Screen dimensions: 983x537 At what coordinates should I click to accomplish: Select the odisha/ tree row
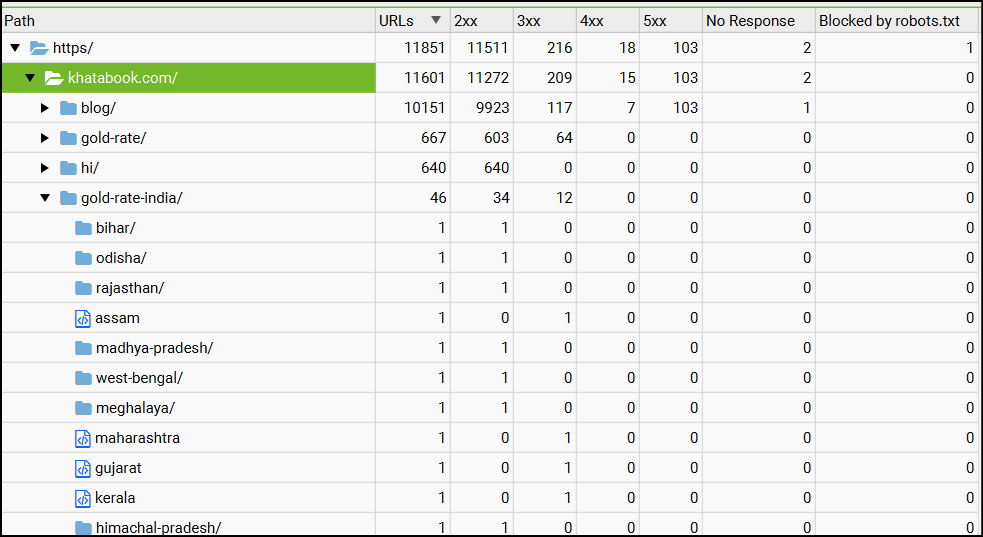(x=121, y=258)
